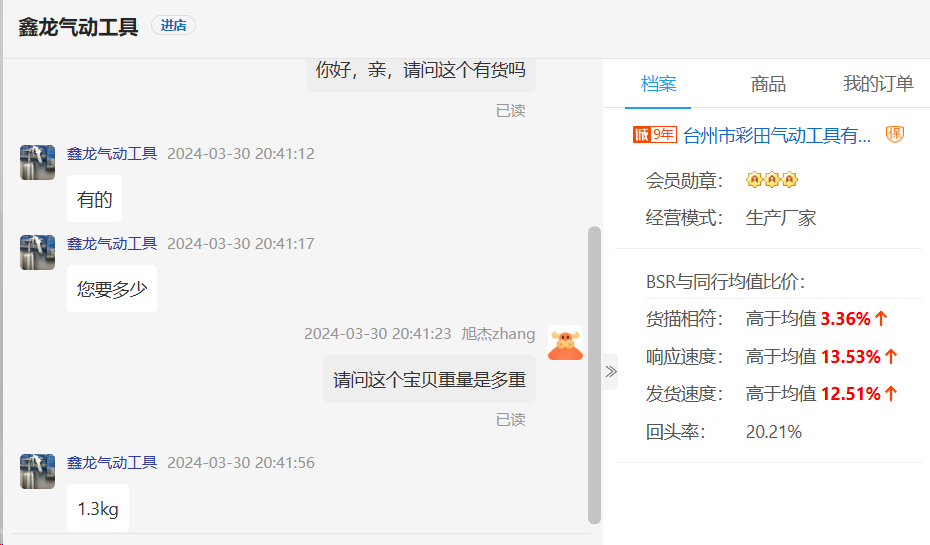
Task: Click the 已读 status under the weight question
Action: pyautogui.click(x=511, y=420)
